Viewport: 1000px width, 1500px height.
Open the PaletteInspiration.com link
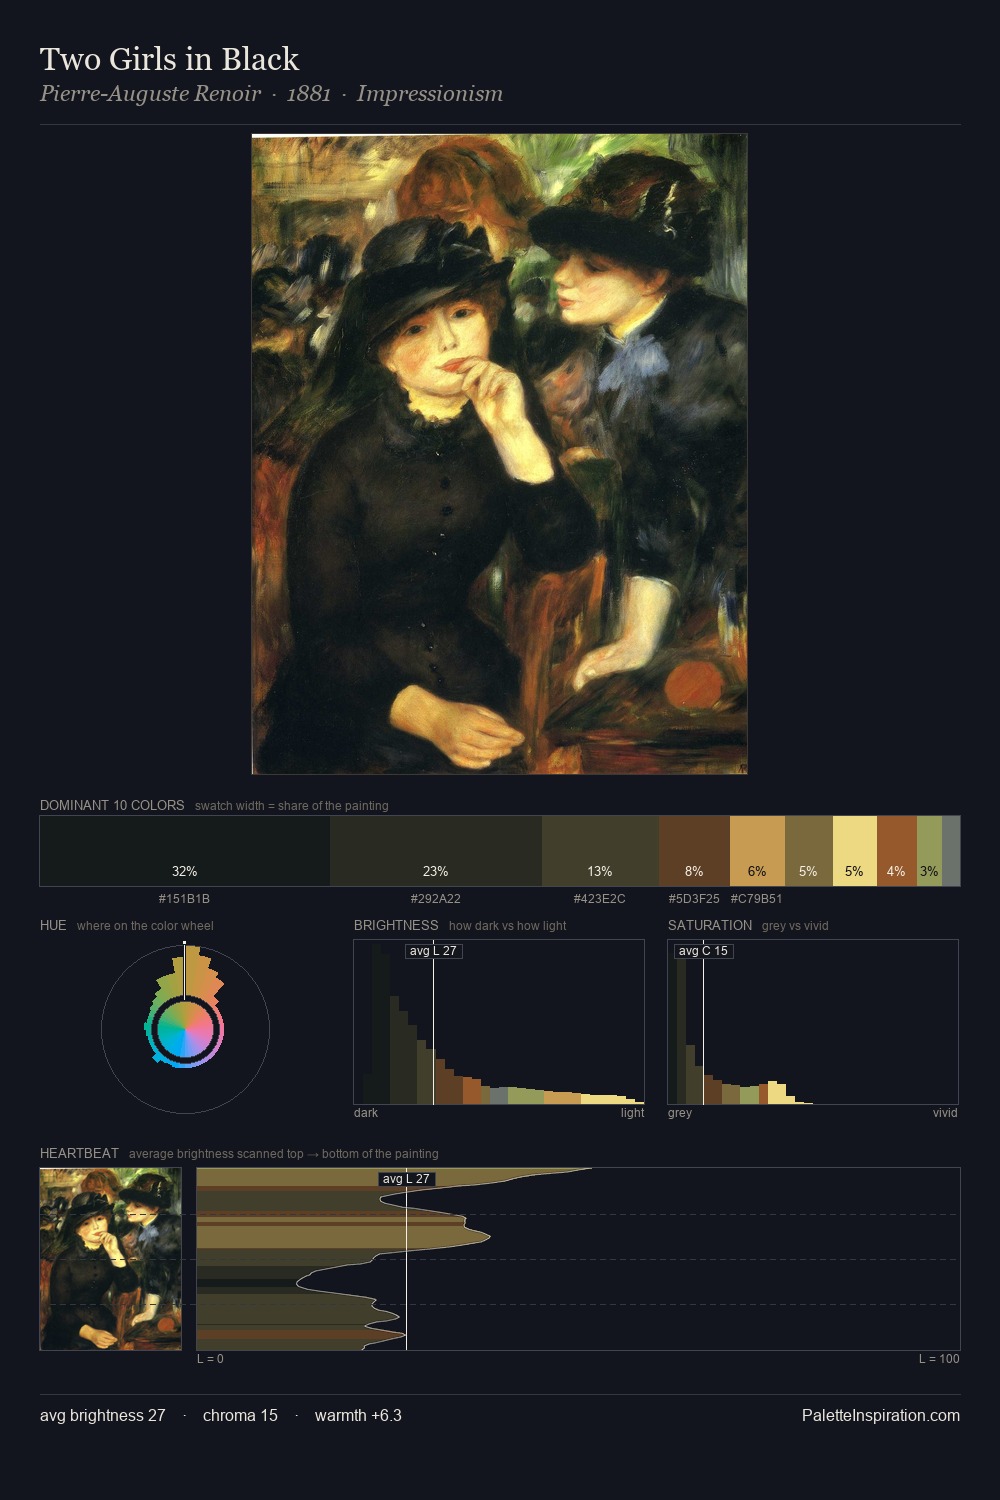point(881,1415)
